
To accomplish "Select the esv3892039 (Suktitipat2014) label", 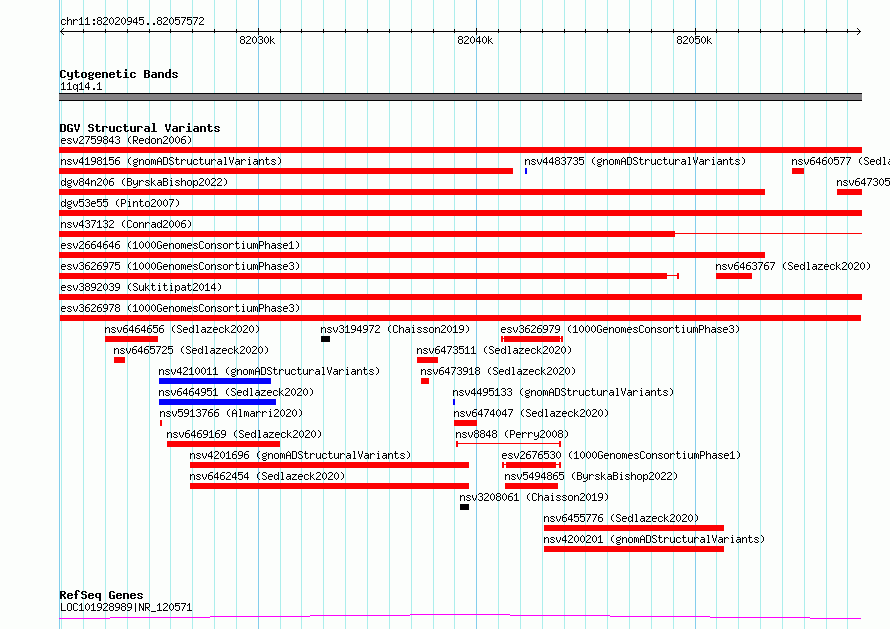I will pos(141,287).
